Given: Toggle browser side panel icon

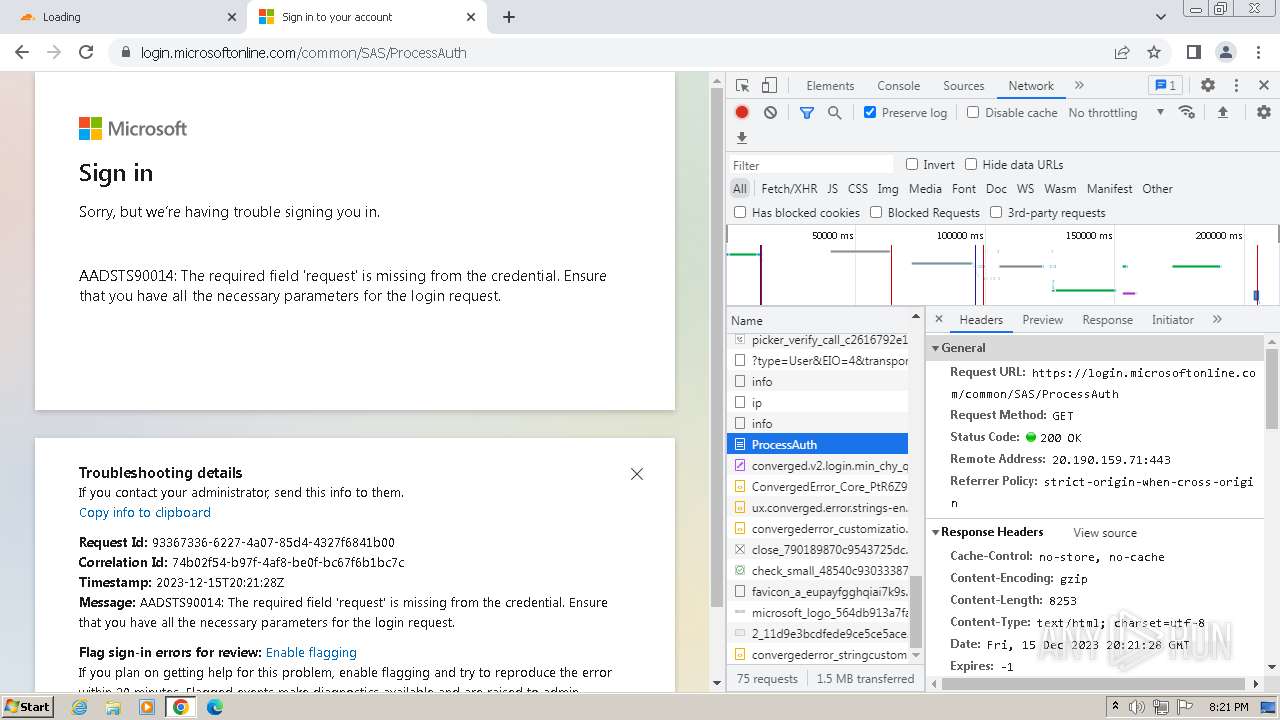Looking at the screenshot, I should (x=1193, y=53).
